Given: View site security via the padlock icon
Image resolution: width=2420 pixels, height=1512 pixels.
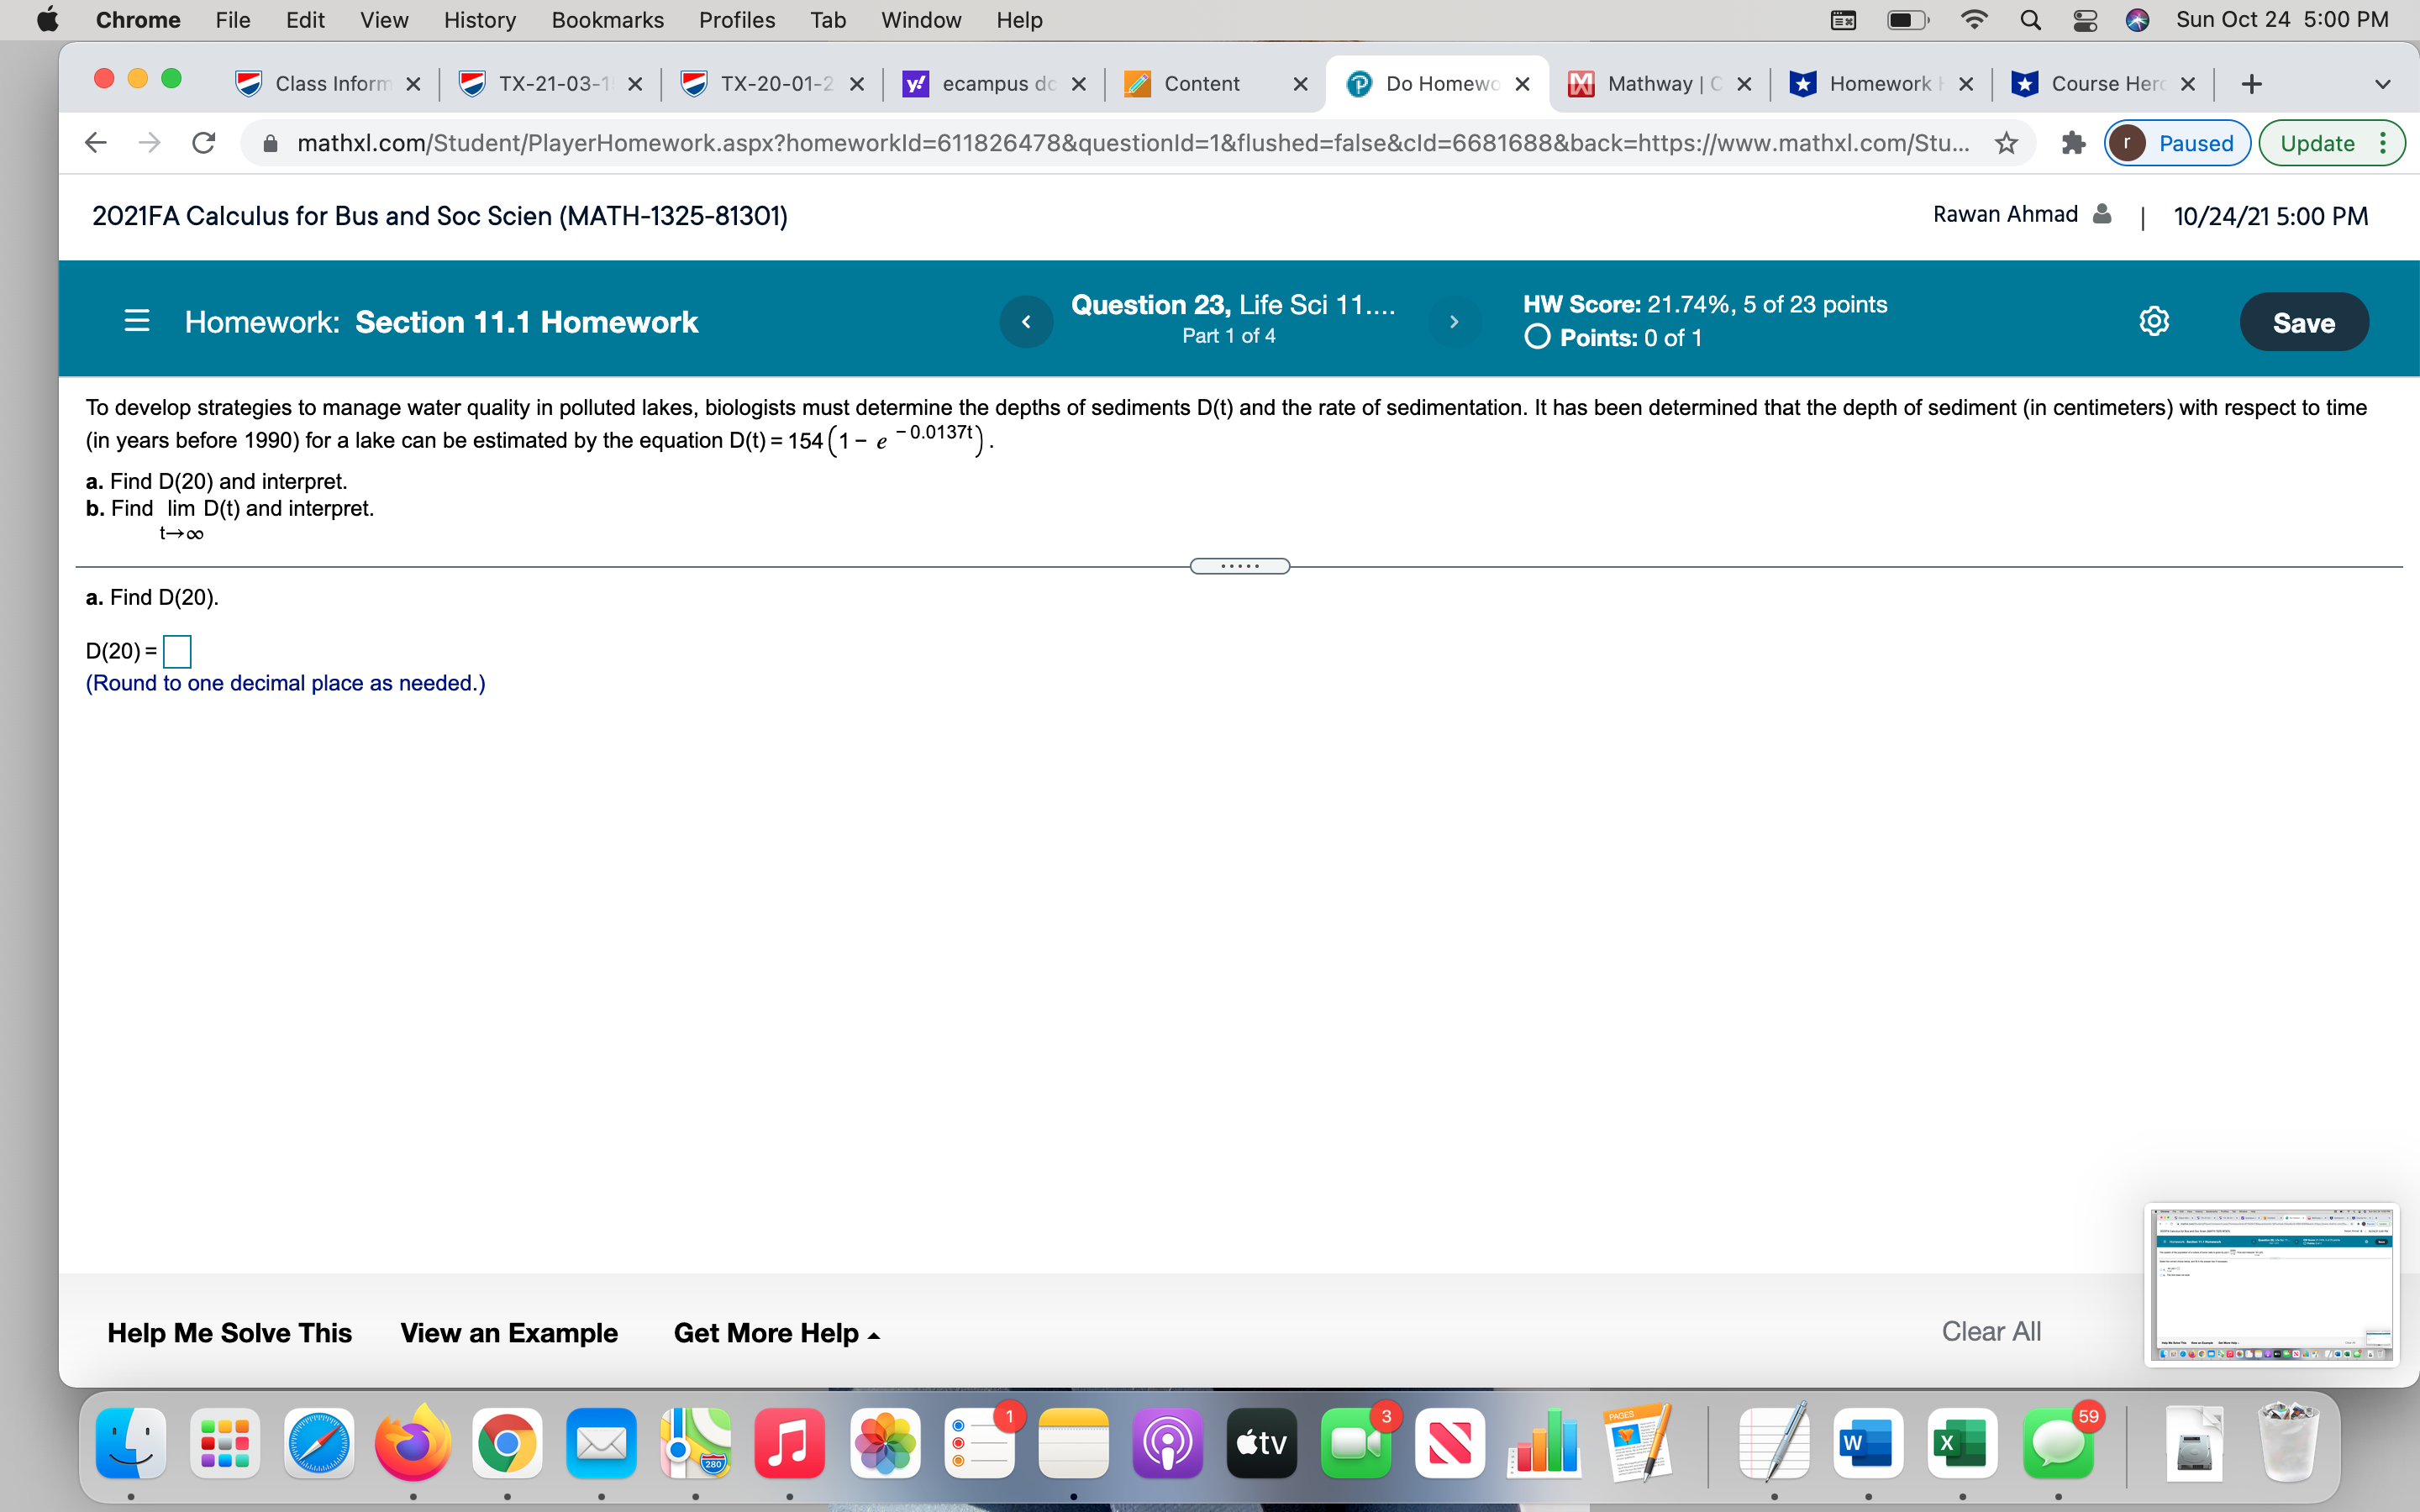Looking at the screenshot, I should click(x=270, y=143).
